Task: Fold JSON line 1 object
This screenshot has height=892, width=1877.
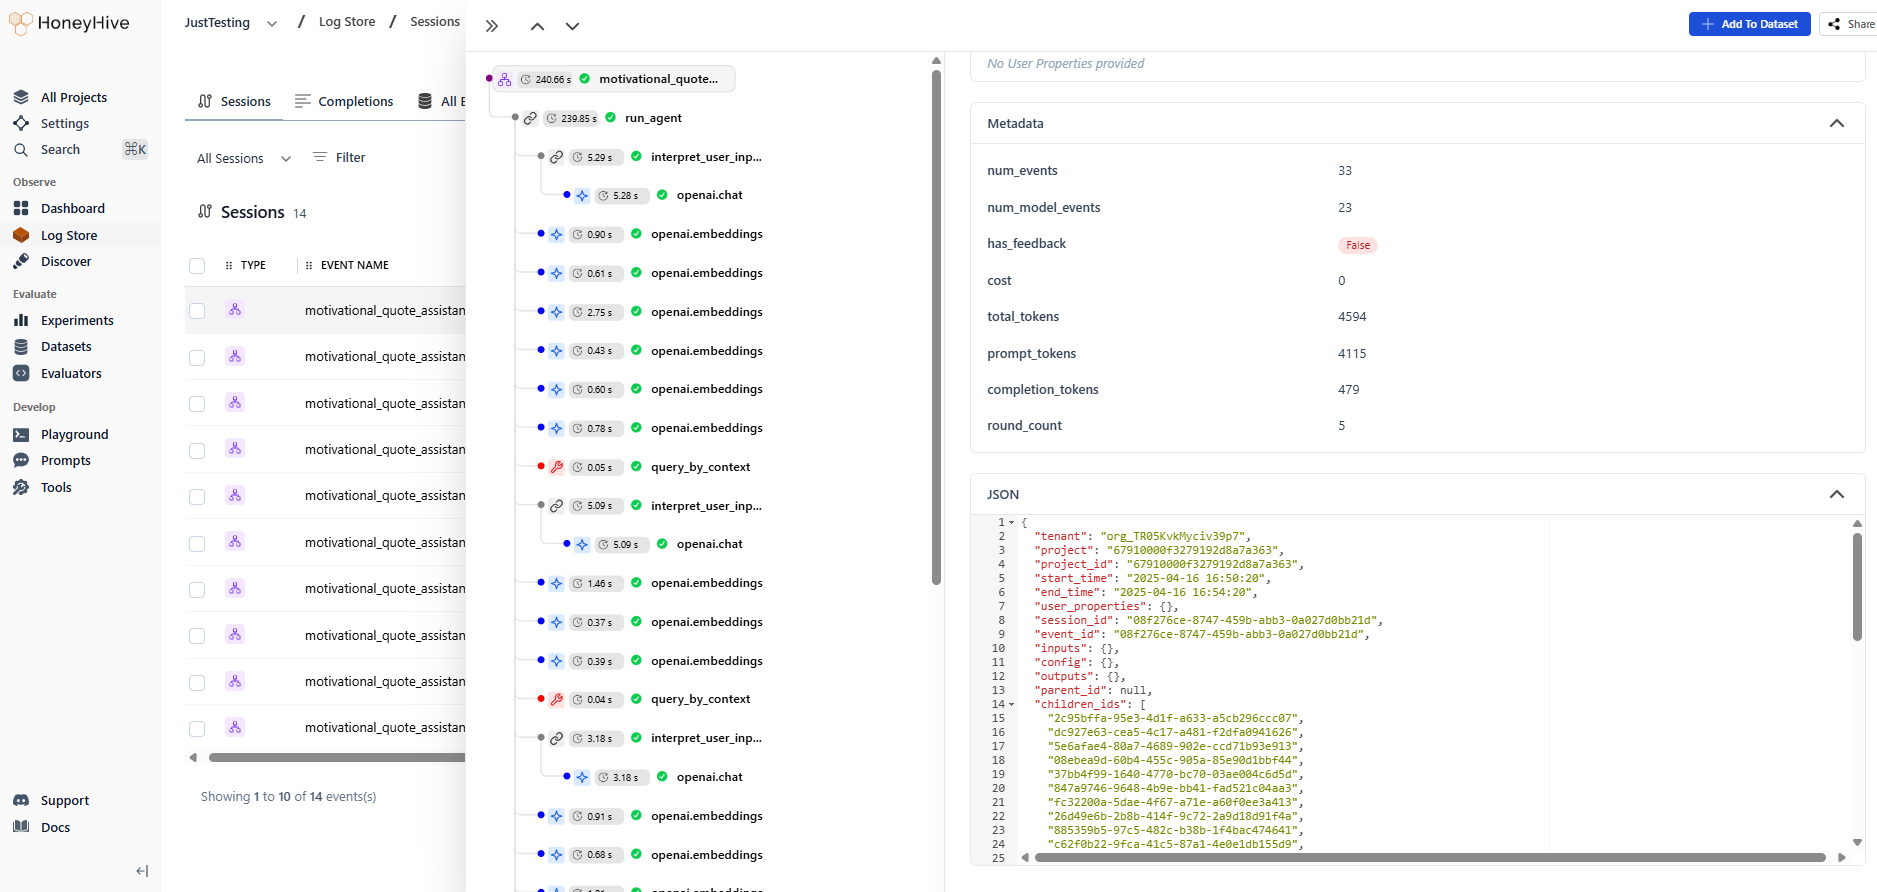Action: (1011, 522)
